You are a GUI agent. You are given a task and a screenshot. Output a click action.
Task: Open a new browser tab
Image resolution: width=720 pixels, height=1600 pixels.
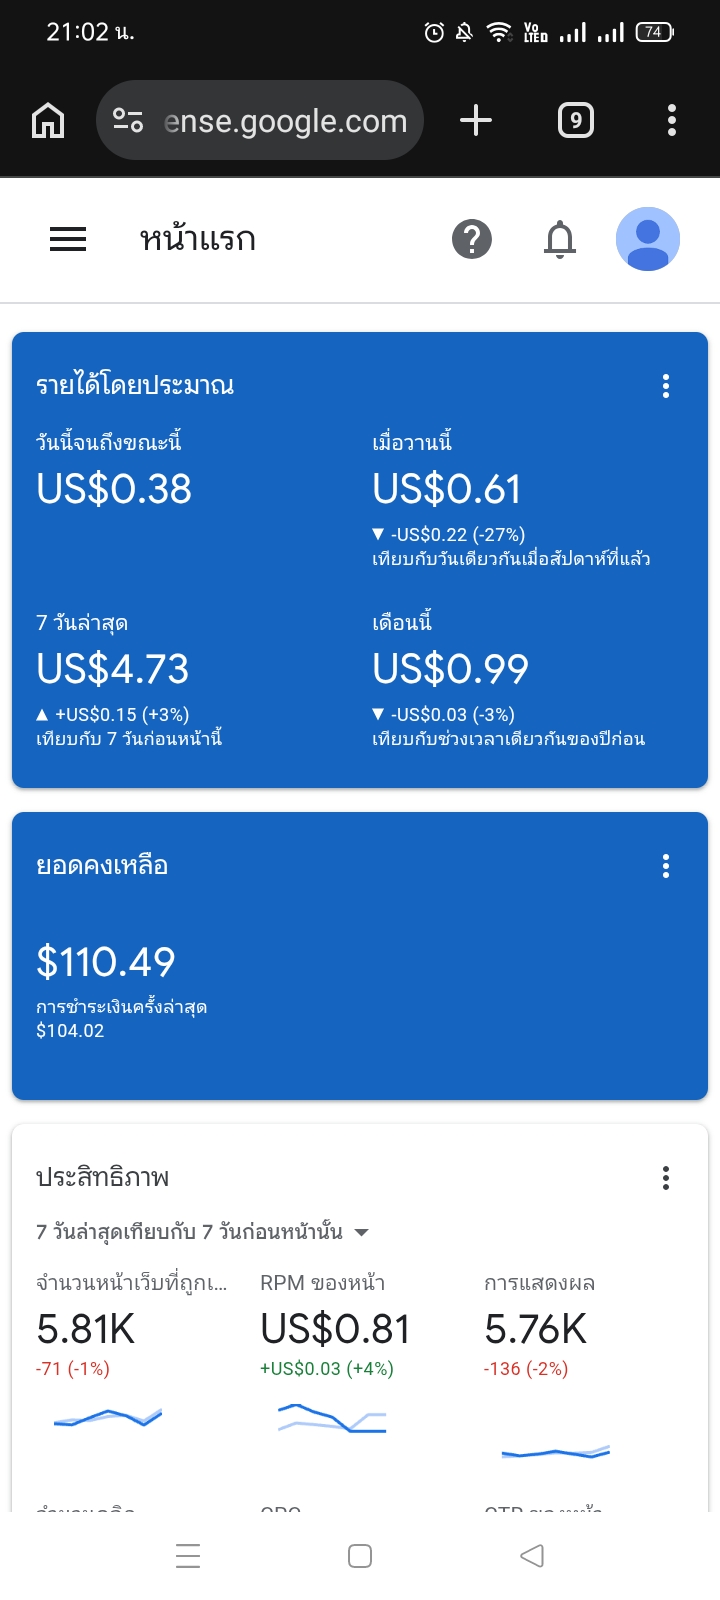pos(476,121)
